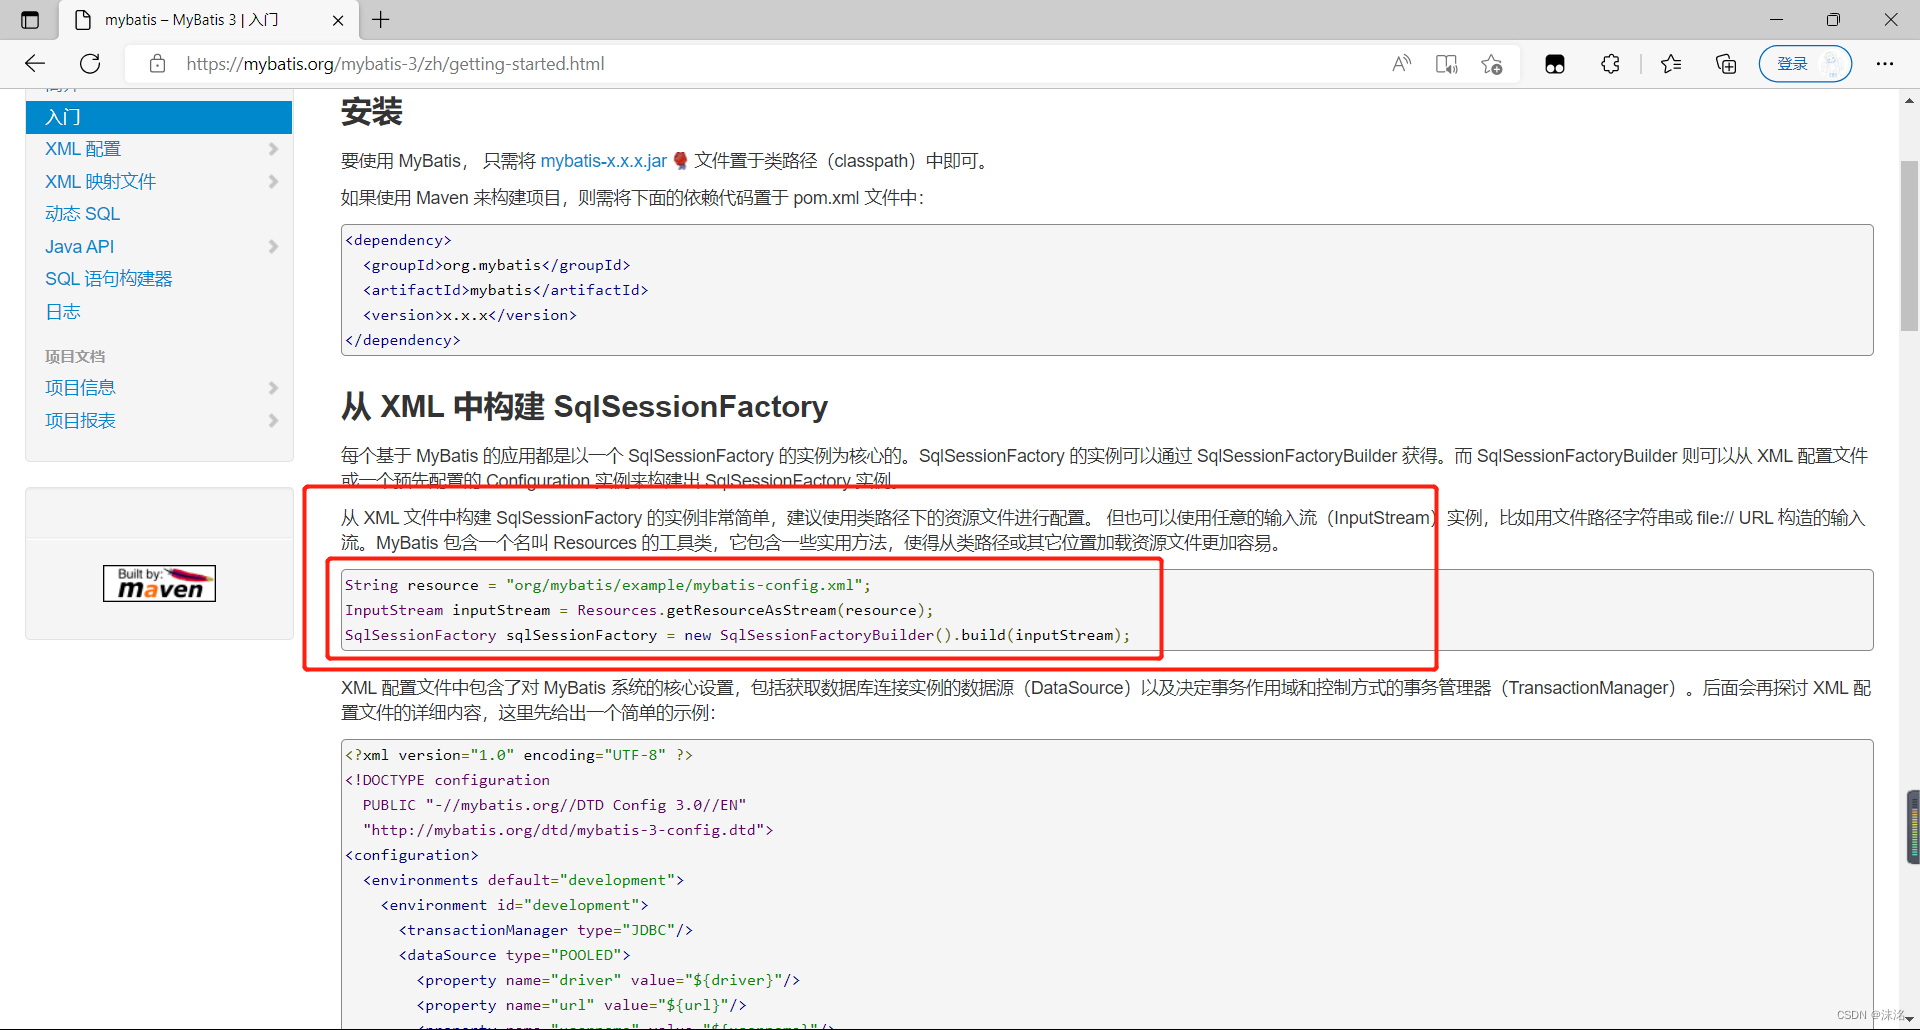Screen dimensions: 1920x1030
Task: Click the dataSource type="POOLED" line
Action: [x=514, y=955]
